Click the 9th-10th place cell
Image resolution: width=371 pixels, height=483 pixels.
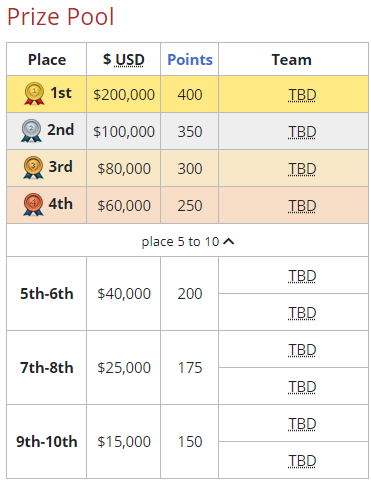coord(47,442)
